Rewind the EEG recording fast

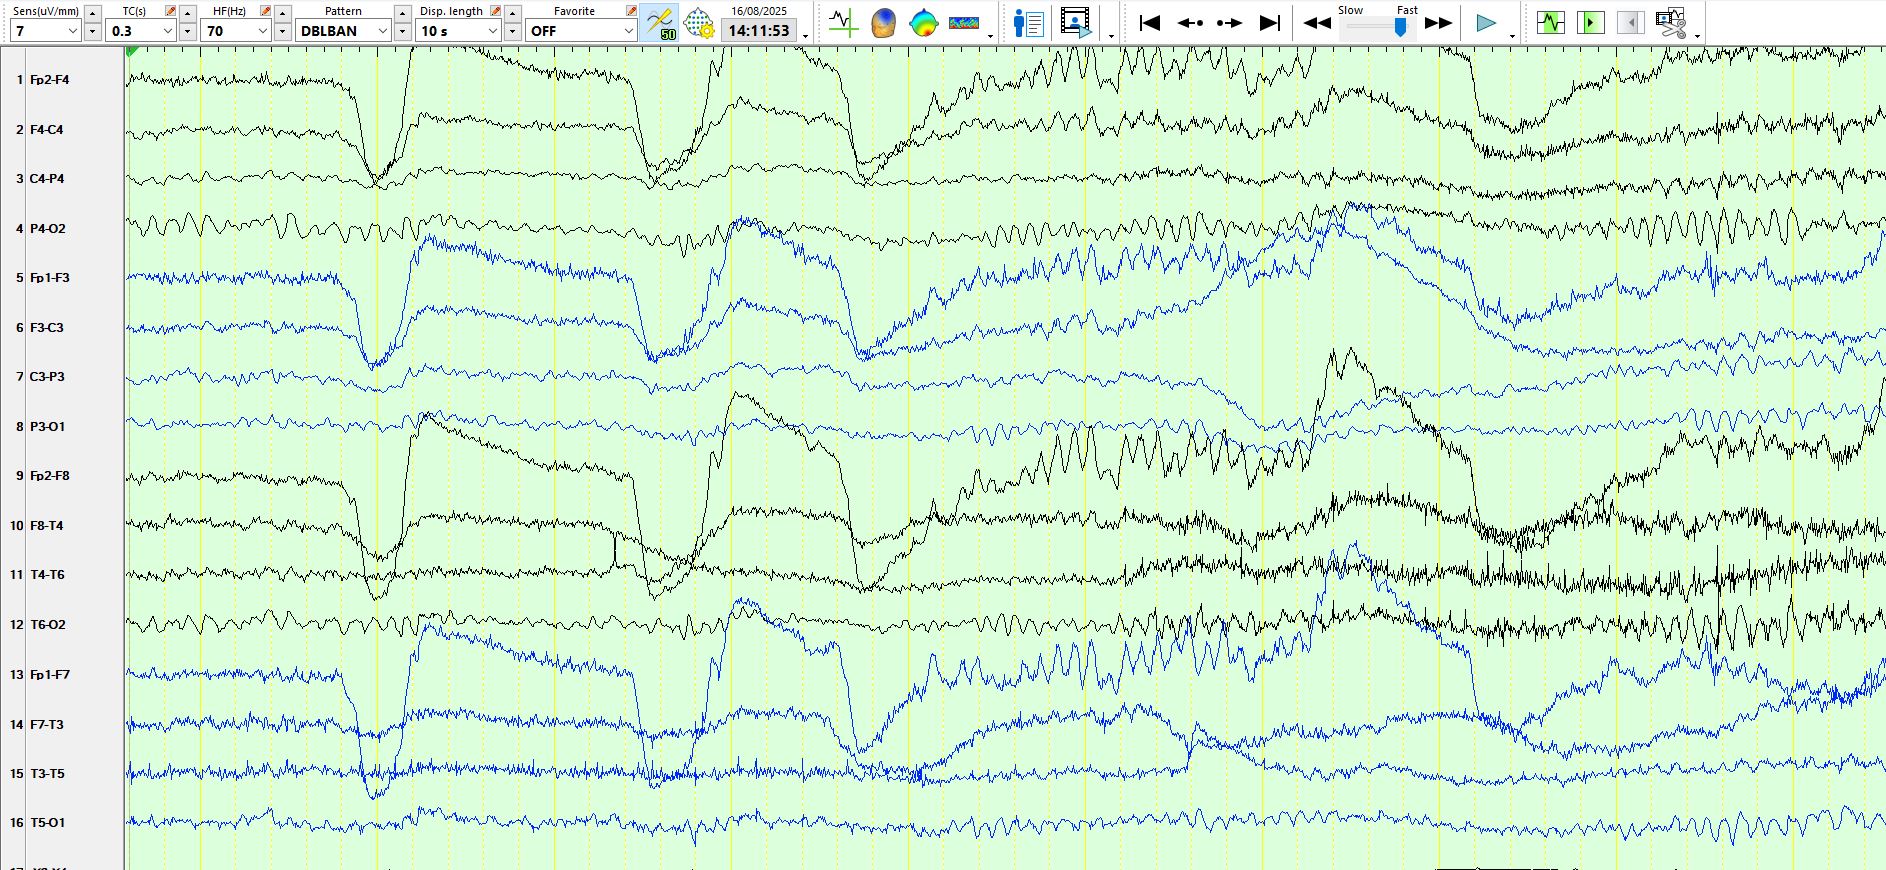[x=1317, y=22]
